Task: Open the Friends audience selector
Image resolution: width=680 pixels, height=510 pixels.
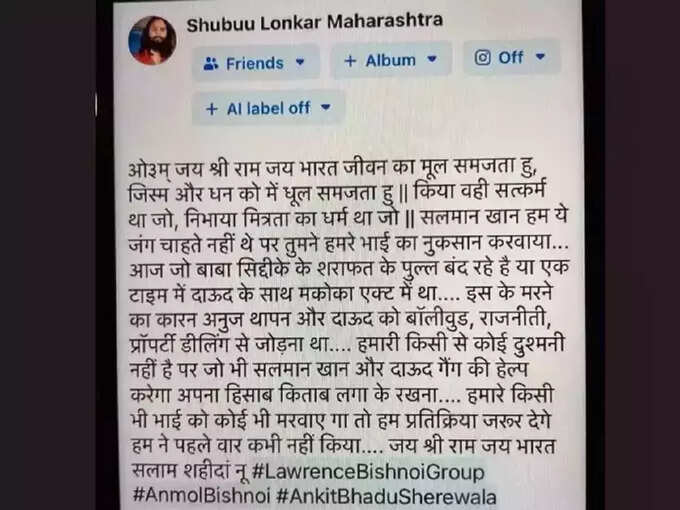Action: [255, 63]
